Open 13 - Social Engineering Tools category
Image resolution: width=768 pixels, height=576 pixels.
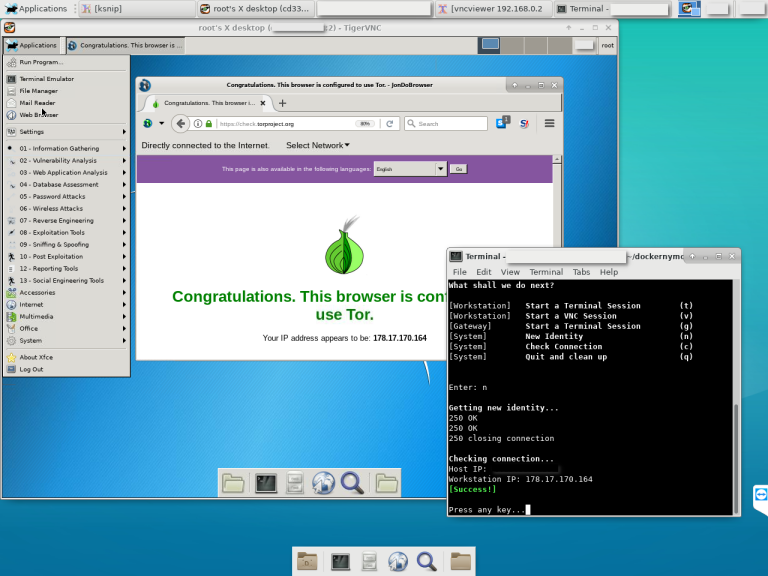(67, 281)
